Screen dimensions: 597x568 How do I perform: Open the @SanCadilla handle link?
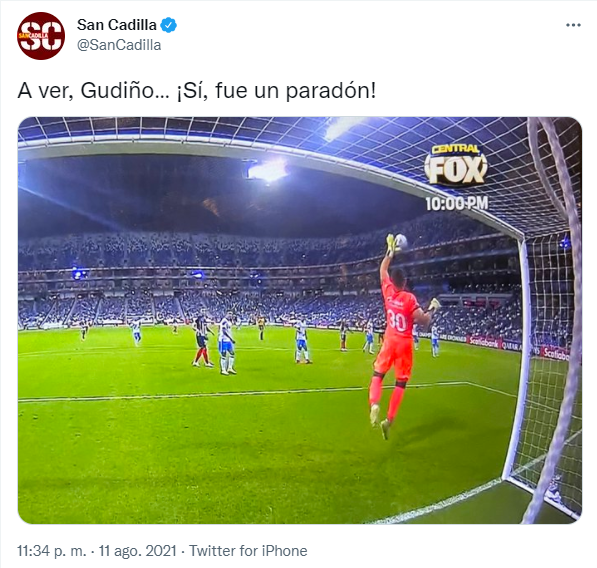coord(119,45)
